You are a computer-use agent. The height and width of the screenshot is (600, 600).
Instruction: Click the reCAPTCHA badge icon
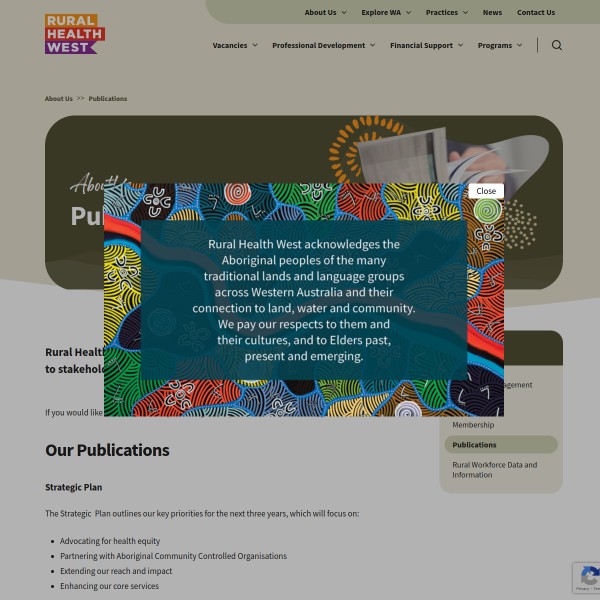[x=590, y=576]
